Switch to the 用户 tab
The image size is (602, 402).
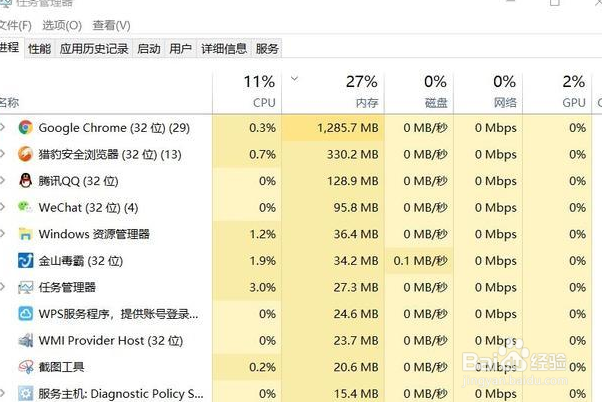tap(180, 48)
